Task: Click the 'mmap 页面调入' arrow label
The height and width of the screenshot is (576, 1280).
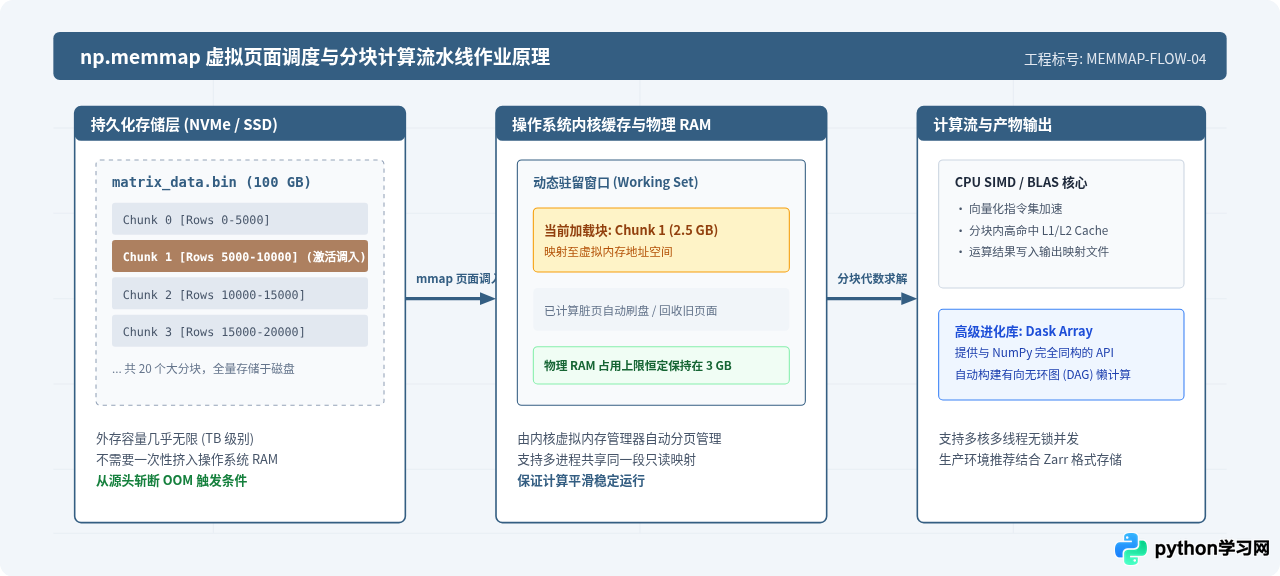Action: coord(456,278)
